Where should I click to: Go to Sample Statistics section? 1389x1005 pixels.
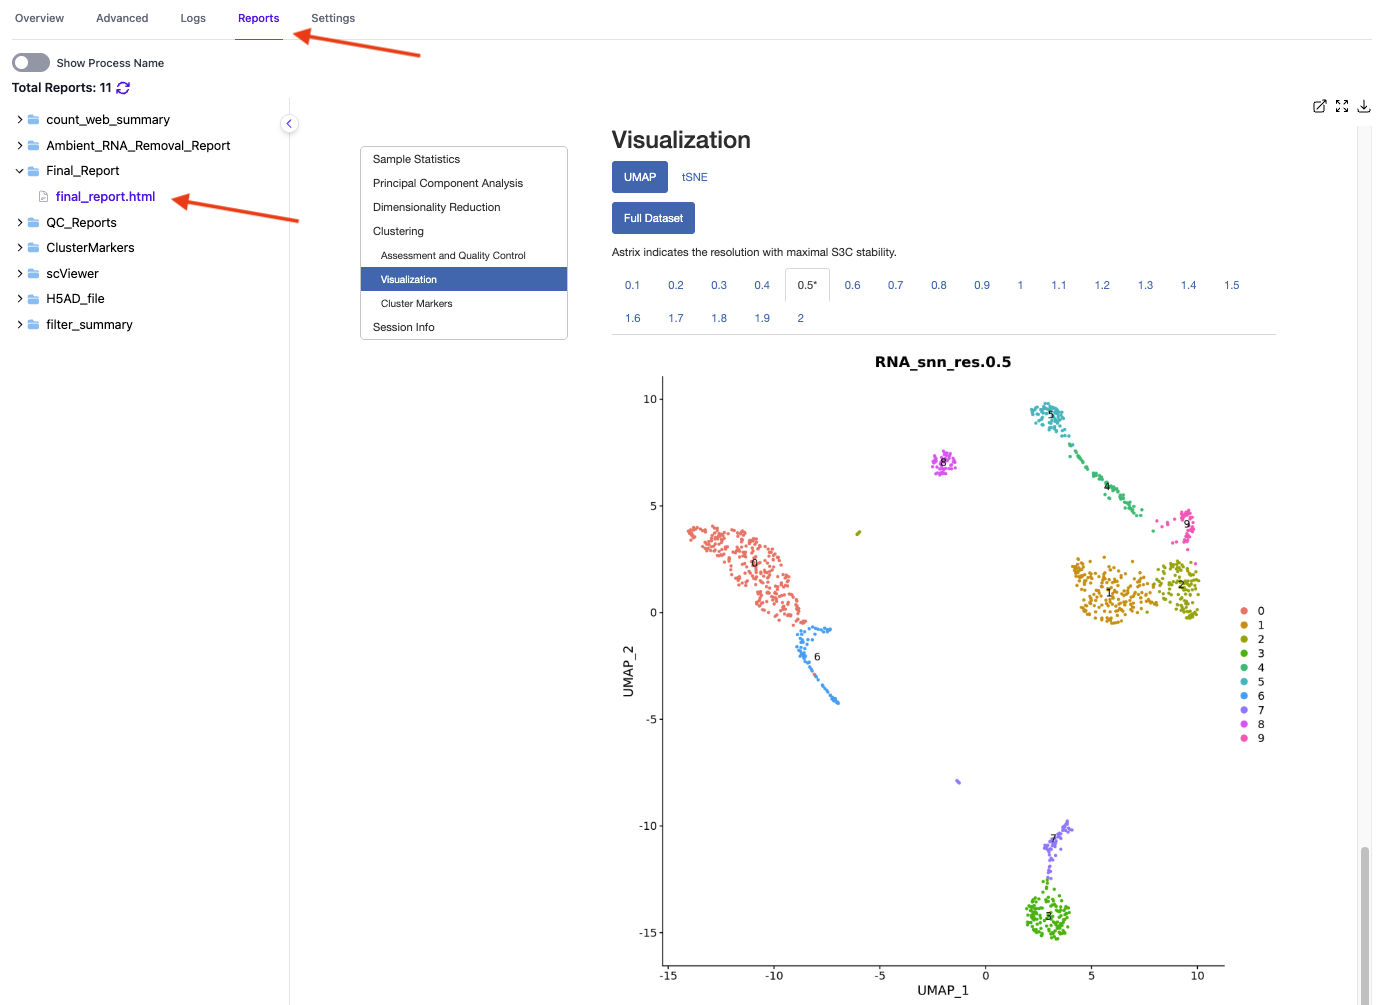coord(464,159)
